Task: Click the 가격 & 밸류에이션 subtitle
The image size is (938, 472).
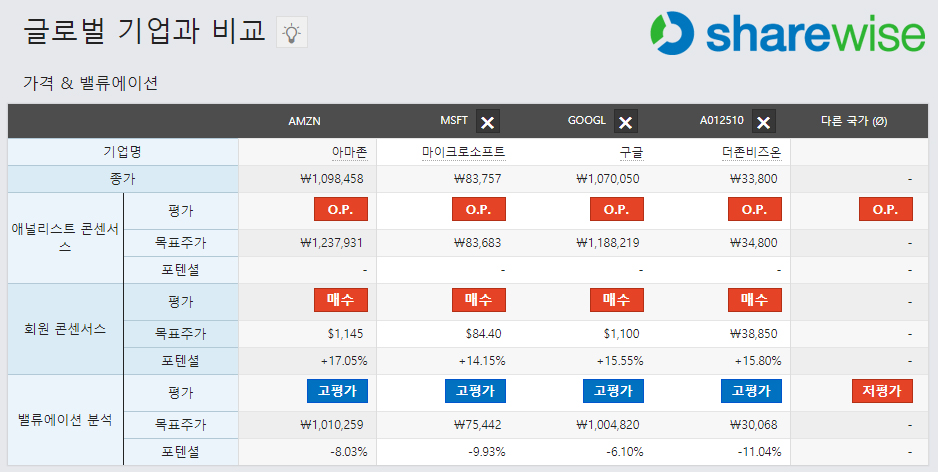Action: (x=90, y=83)
